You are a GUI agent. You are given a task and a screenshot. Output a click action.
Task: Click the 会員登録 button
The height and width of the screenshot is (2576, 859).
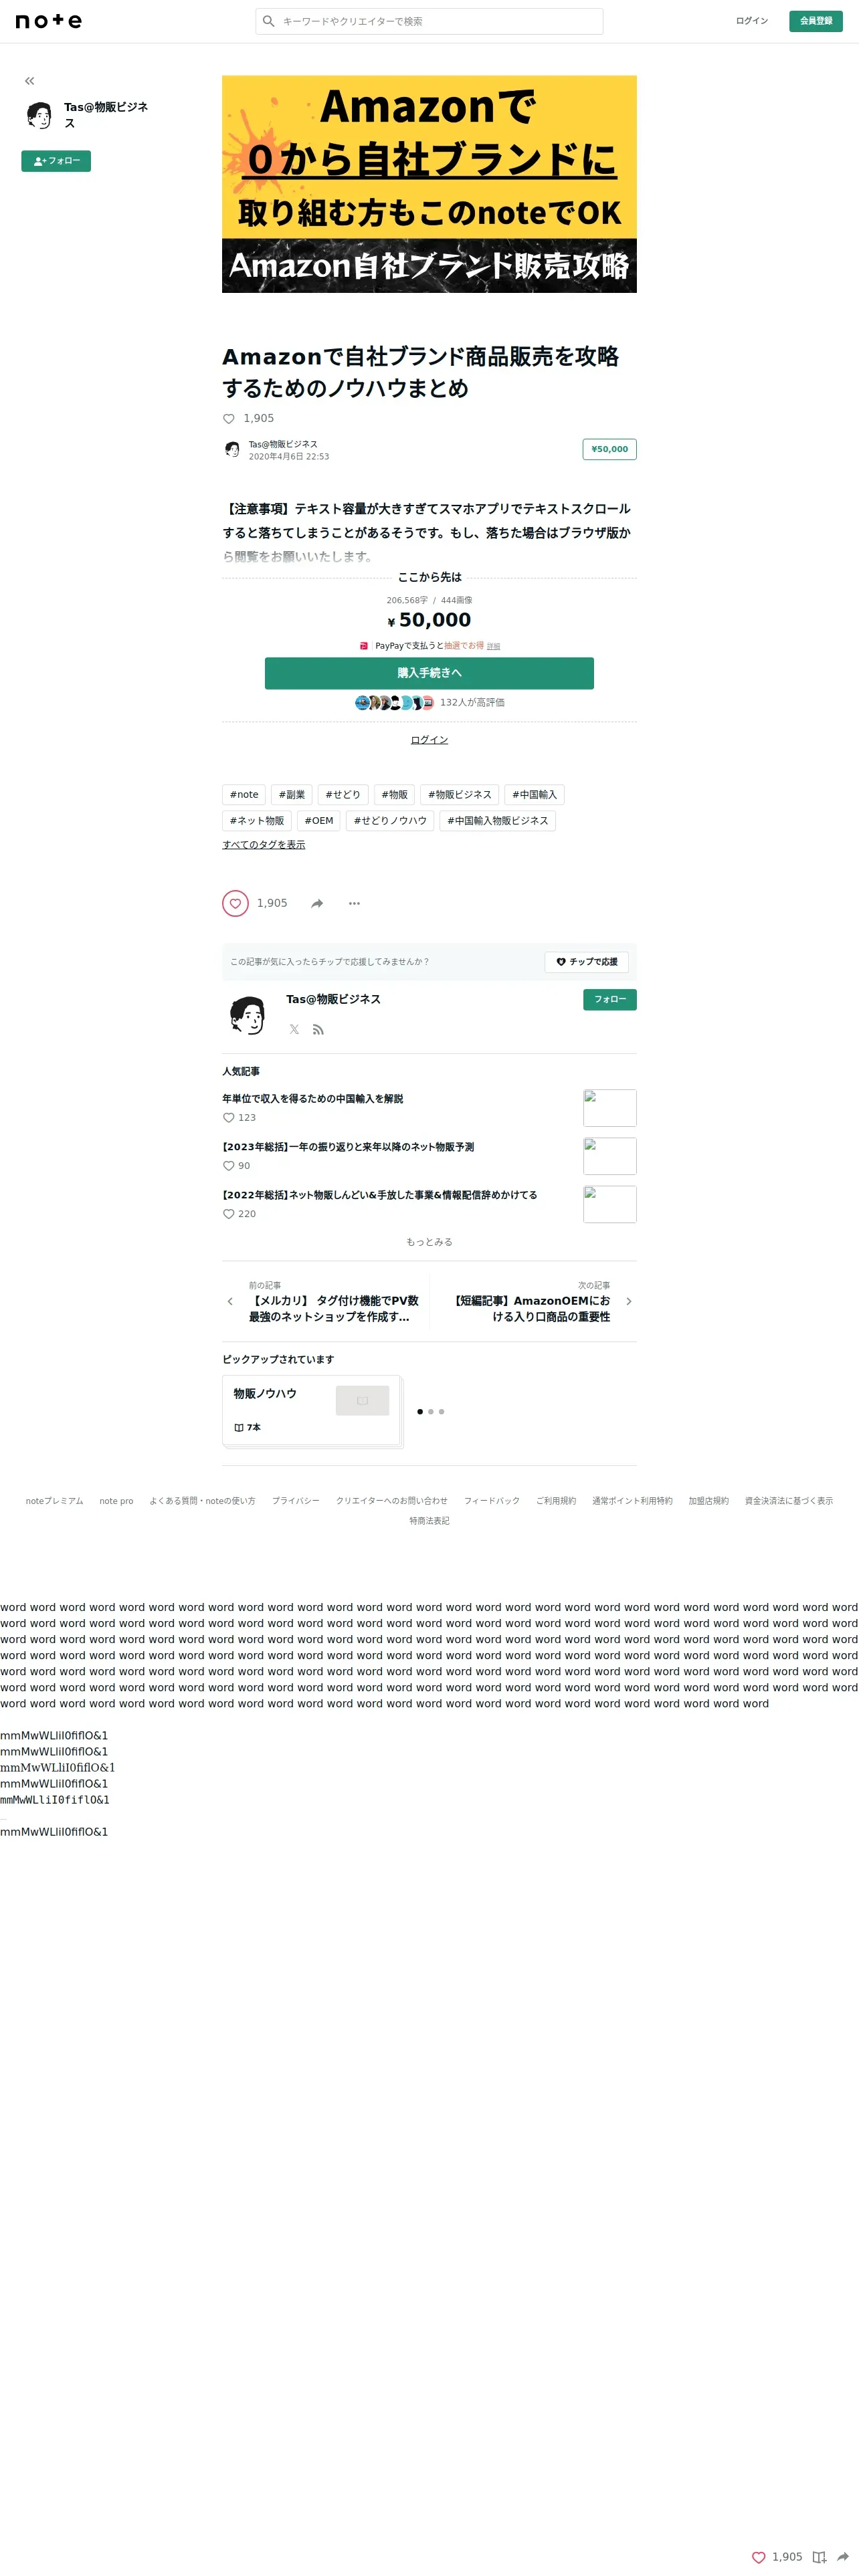tap(816, 21)
